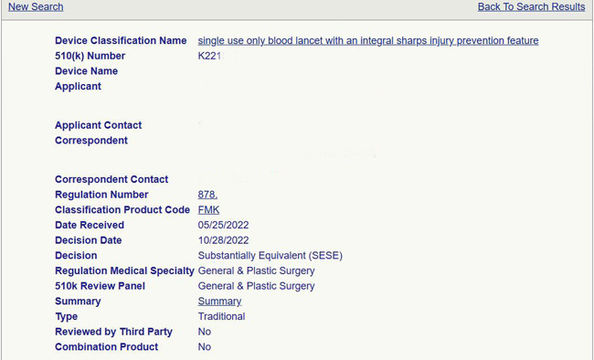The height and width of the screenshot is (360, 594).
Task: Open the single use only blood lancet classification link
Action: coord(368,41)
